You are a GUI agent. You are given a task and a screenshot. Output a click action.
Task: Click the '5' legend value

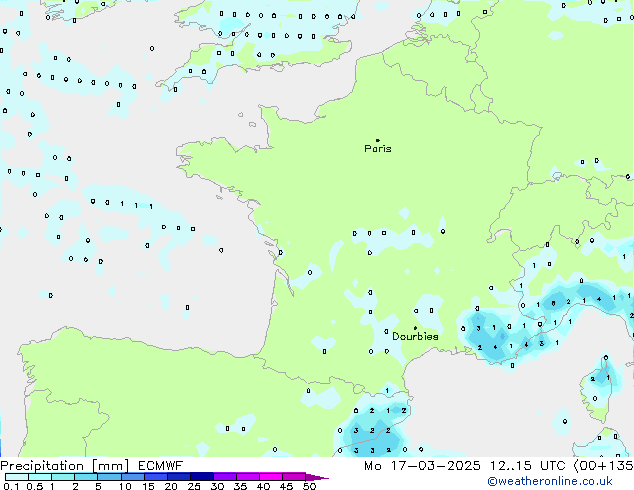pyautogui.click(x=98, y=486)
